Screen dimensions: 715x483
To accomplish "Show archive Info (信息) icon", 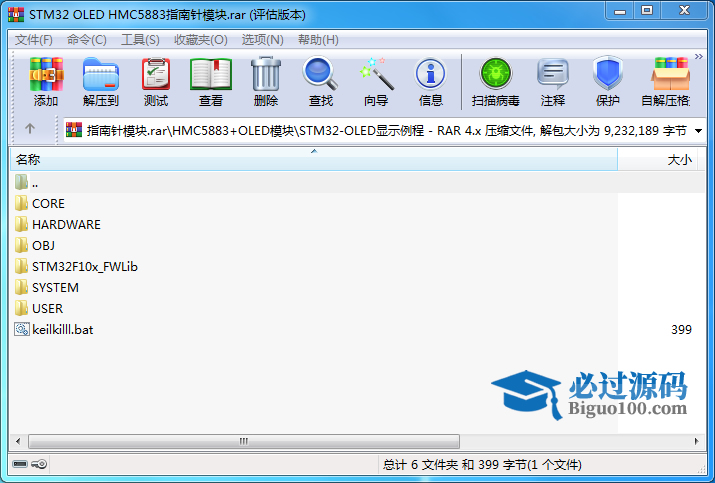I will tap(430, 73).
